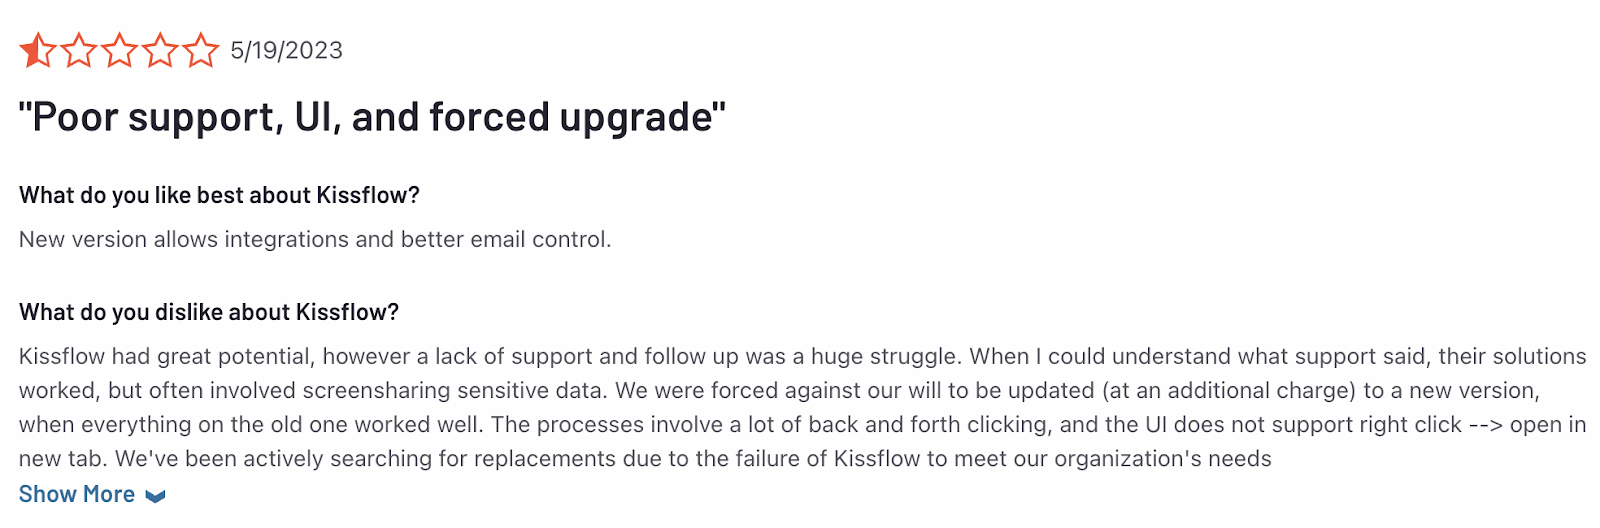1600x528 pixels.
Task: Click the "What do you like best about Kissflow?" heading
Action: [x=219, y=195]
